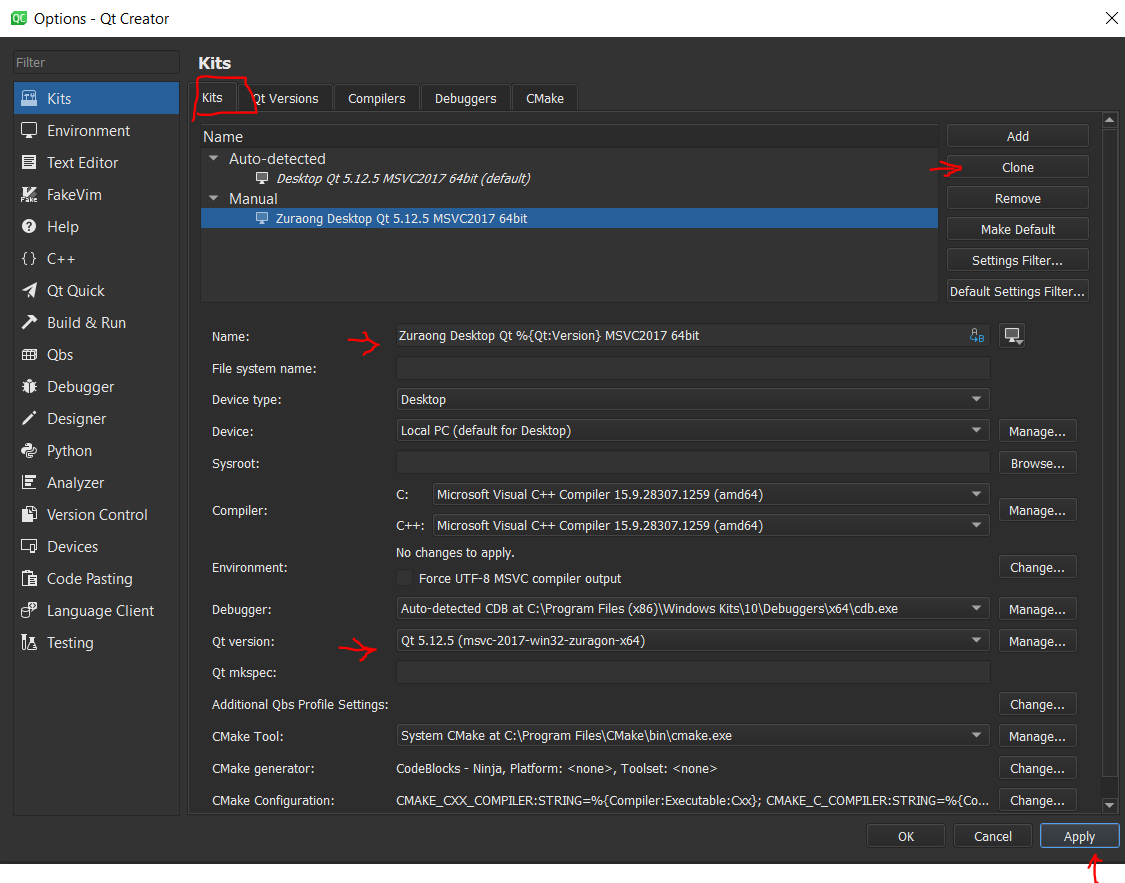Screen dimensions: 1125x883
Task: Click the monitor icon of the Zuraong kit
Action: point(262,218)
